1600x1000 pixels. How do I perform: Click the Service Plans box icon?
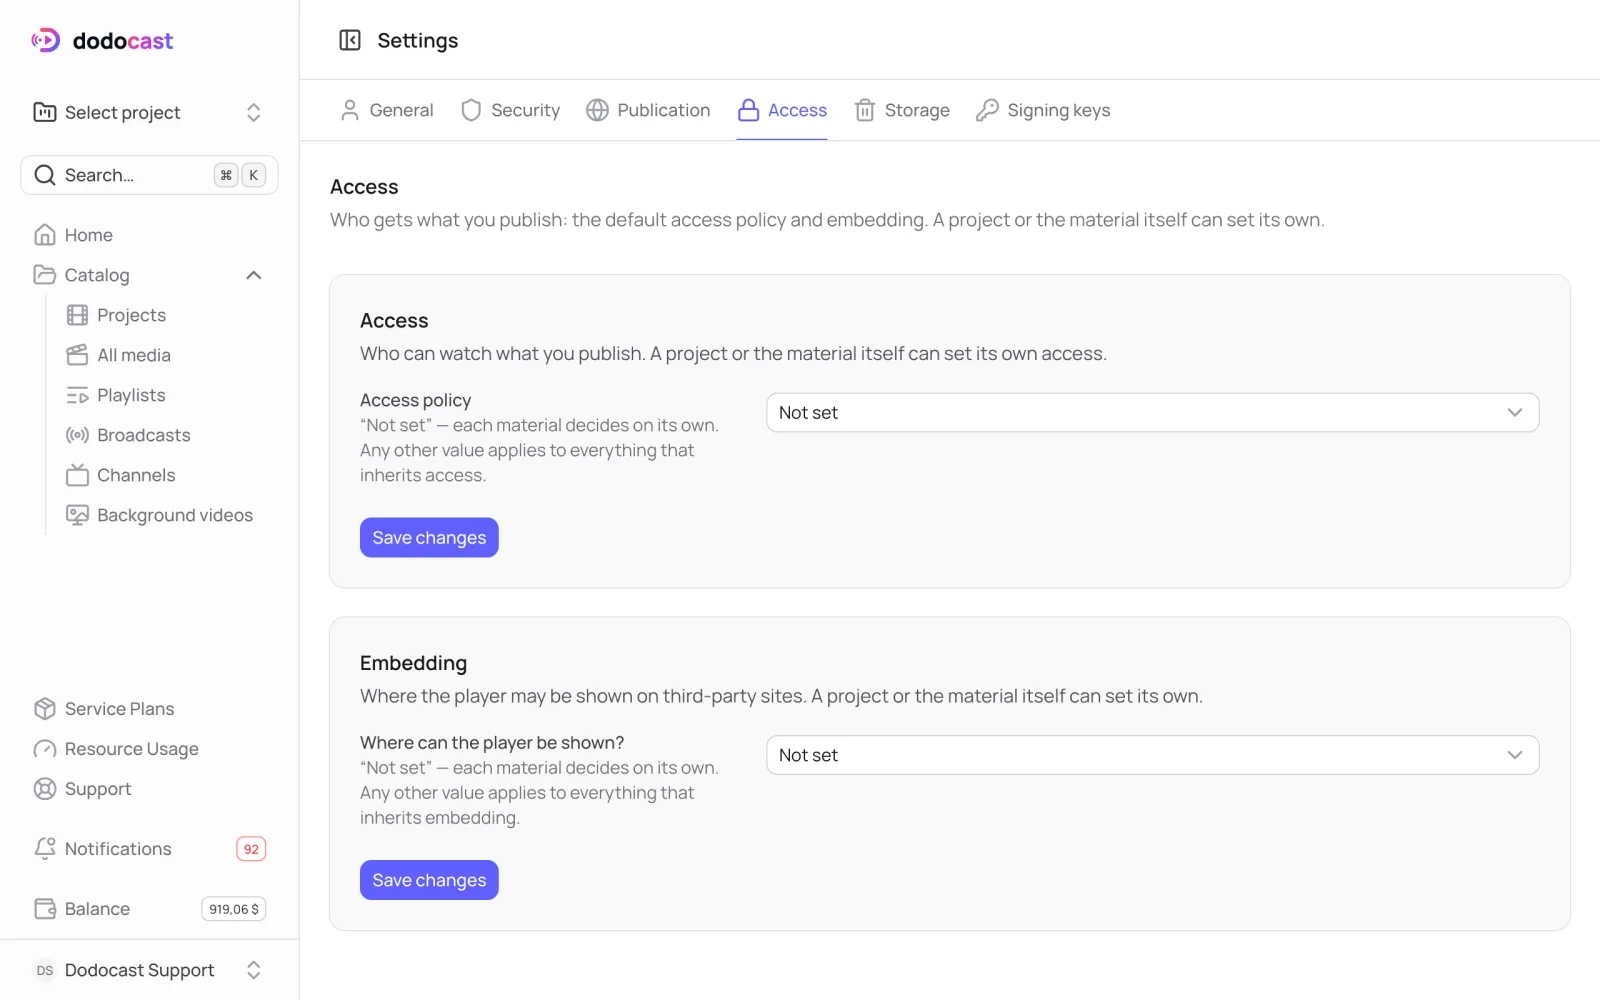click(45, 709)
